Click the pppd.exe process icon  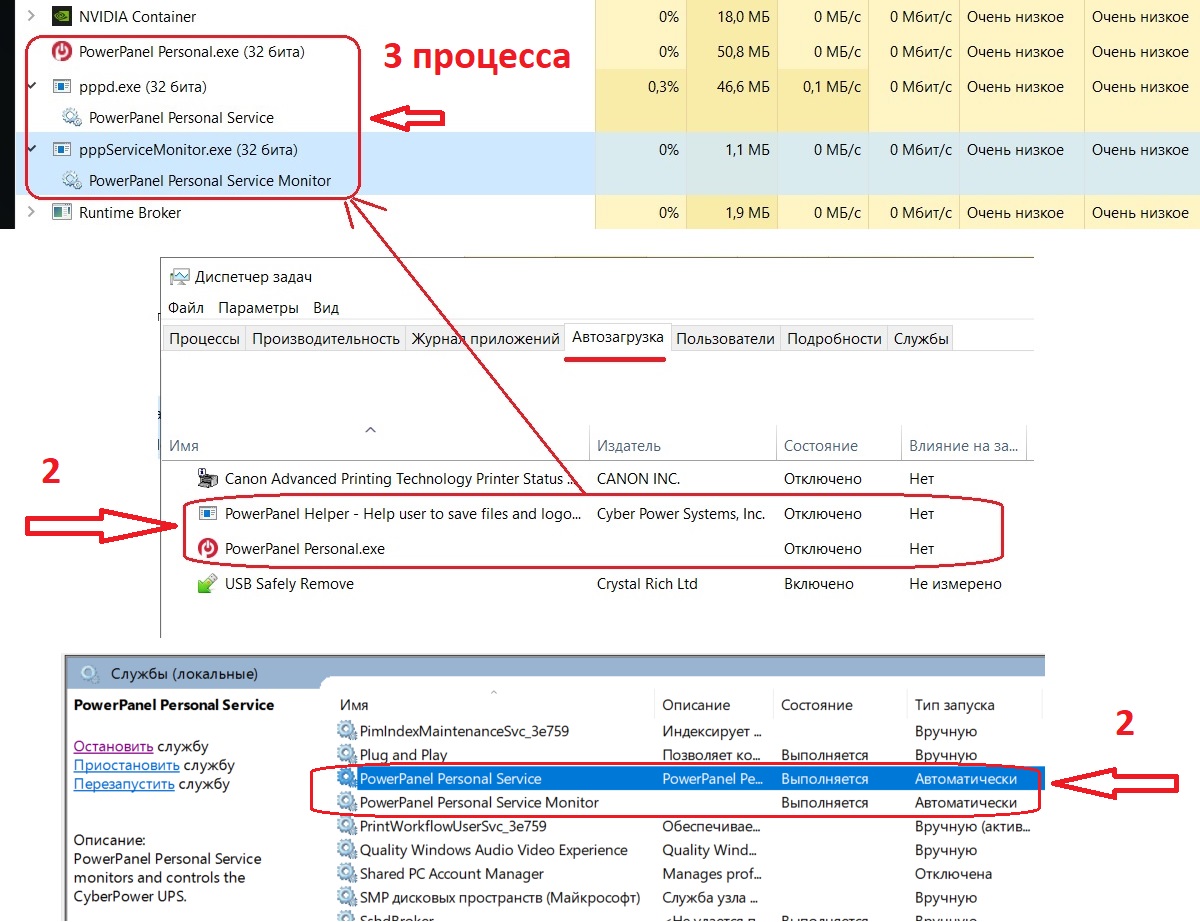pyautogui.click(x=62, y=87)
